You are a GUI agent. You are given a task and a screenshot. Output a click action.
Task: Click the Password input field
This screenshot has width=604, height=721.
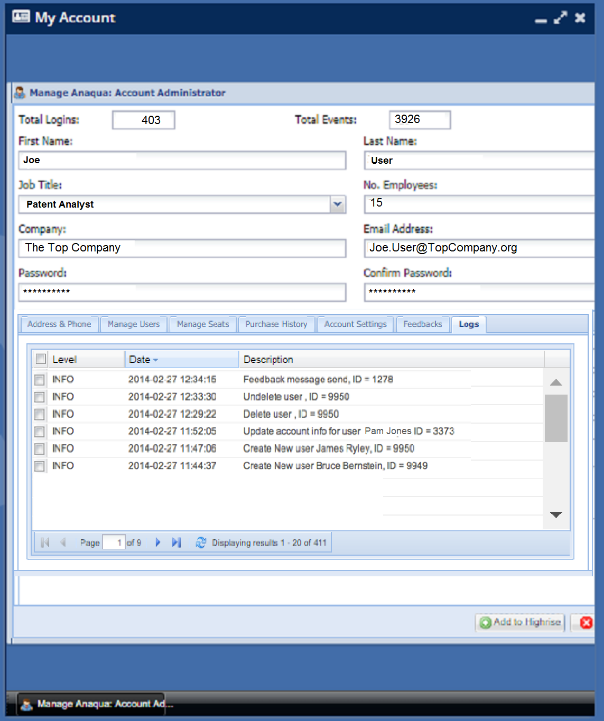point(182,292)
